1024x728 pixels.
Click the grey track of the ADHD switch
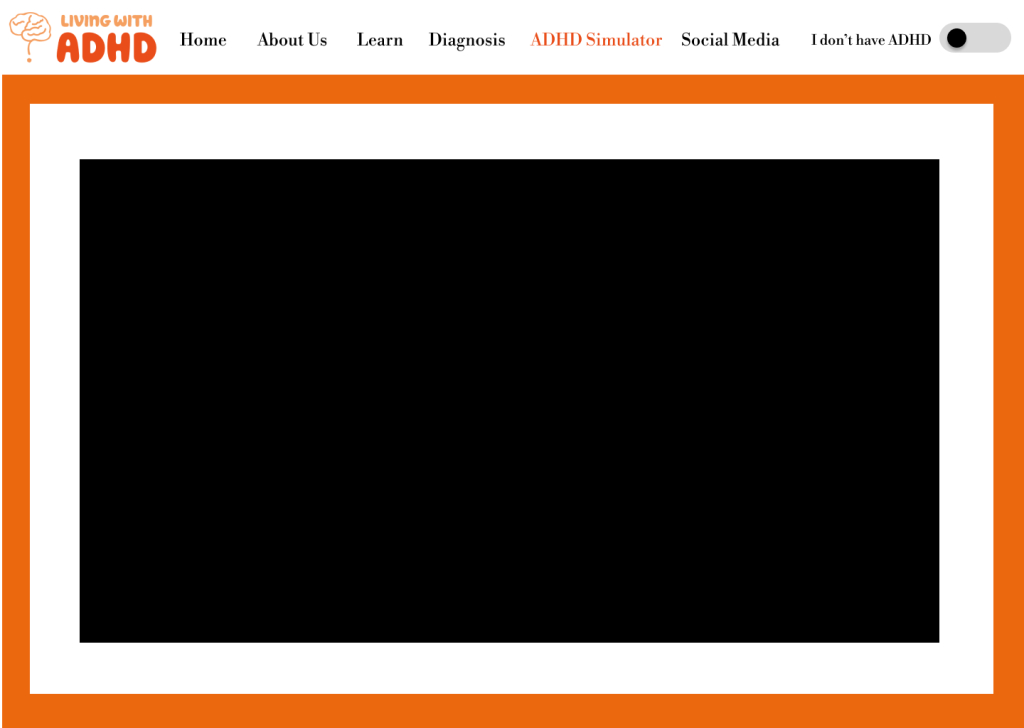coord(991,39)
